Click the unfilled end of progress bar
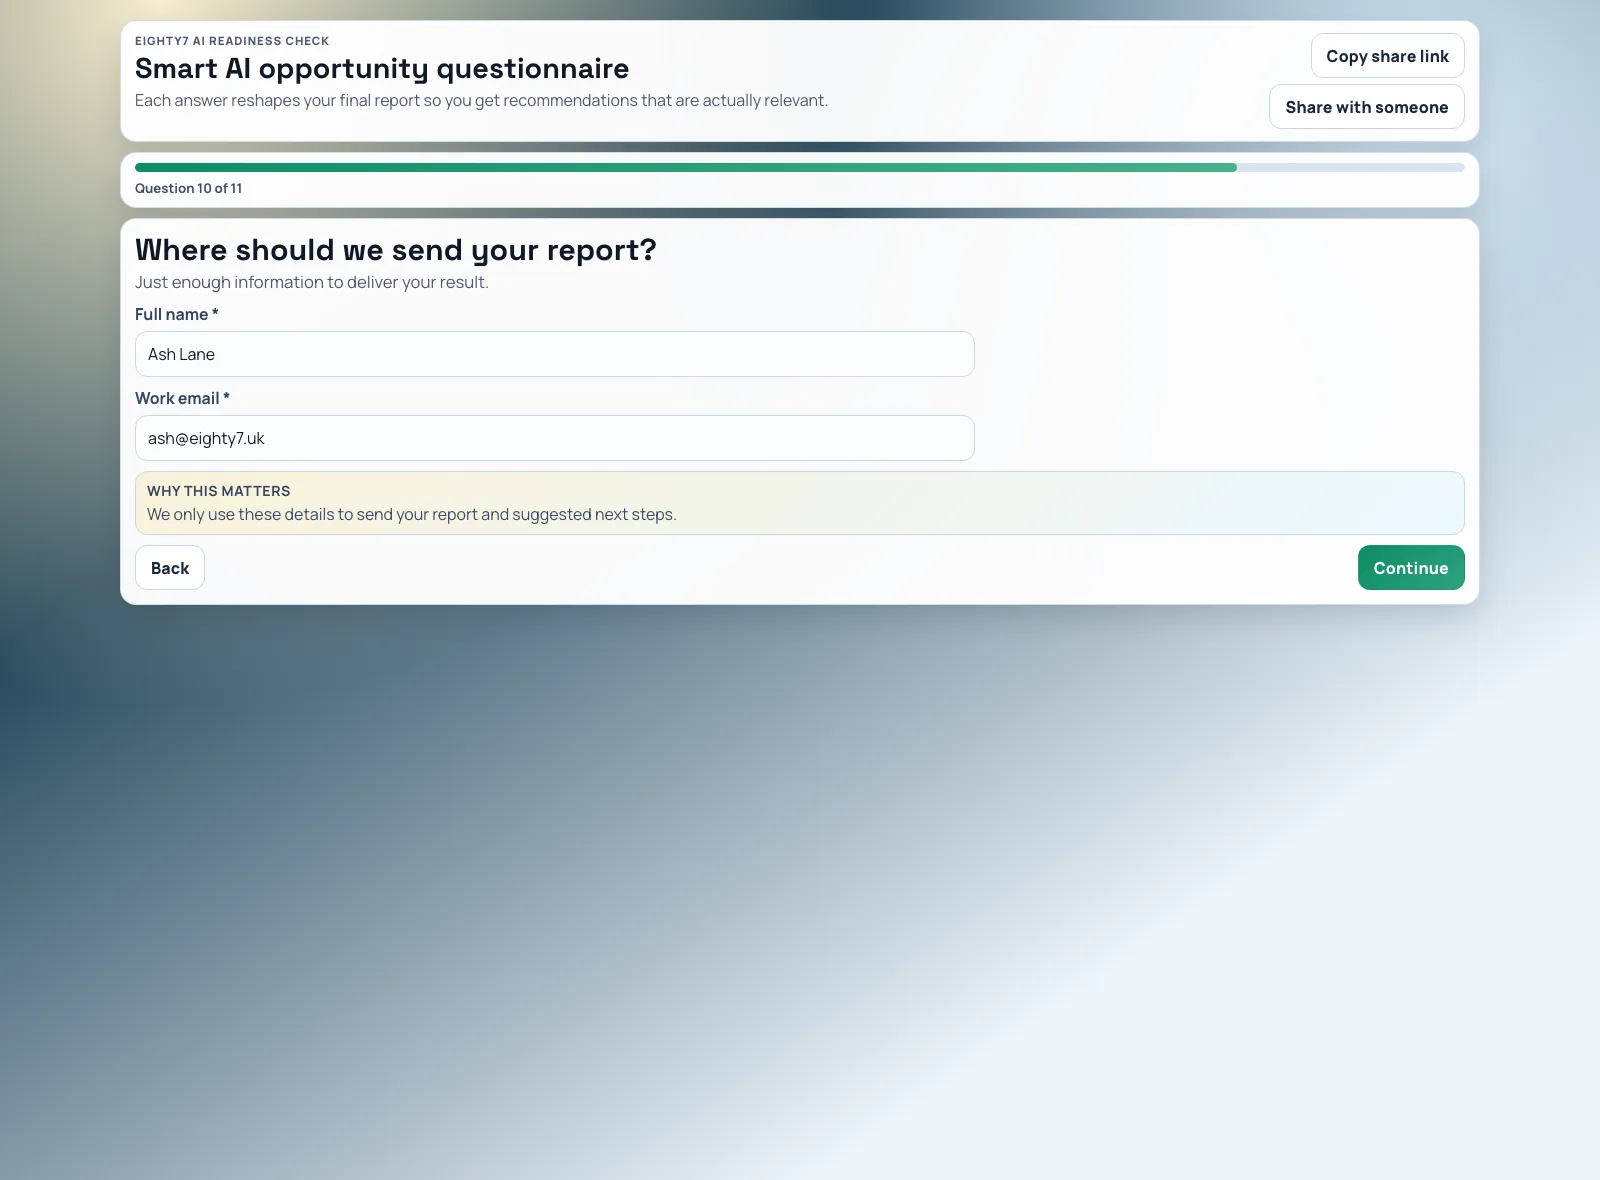The width and height of the screenshot is (1600, 1180). [1350, 168]
